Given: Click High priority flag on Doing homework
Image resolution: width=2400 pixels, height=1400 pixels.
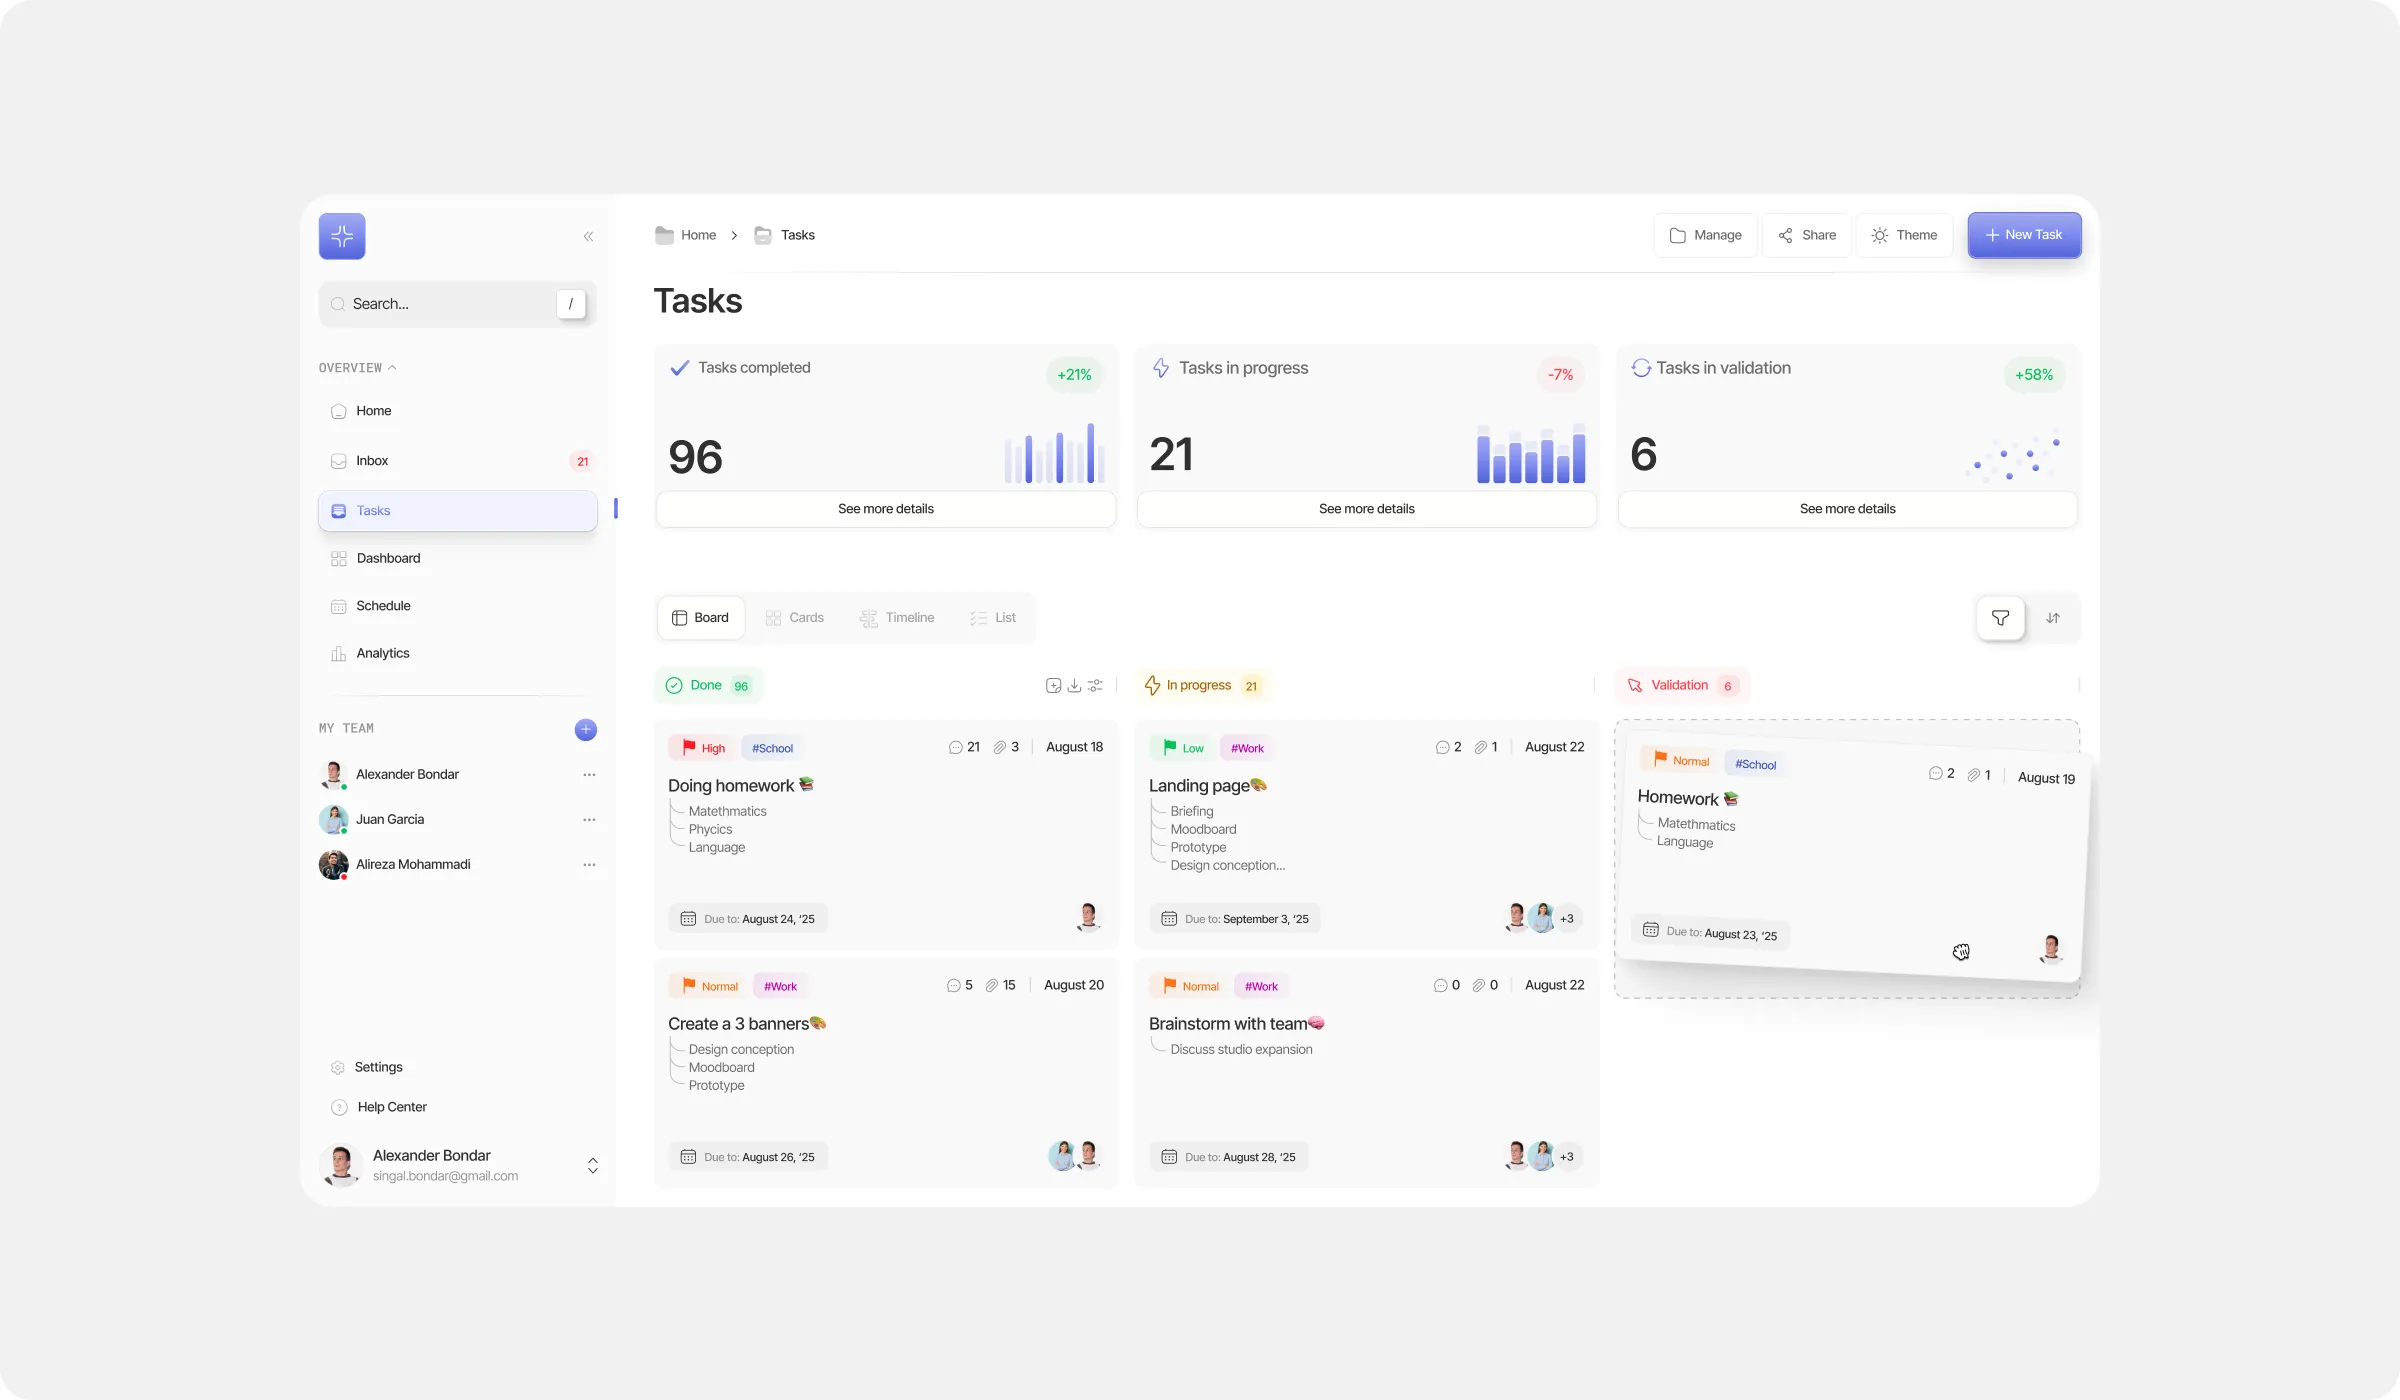Looking at the screenshot, I should coord(704,748).
